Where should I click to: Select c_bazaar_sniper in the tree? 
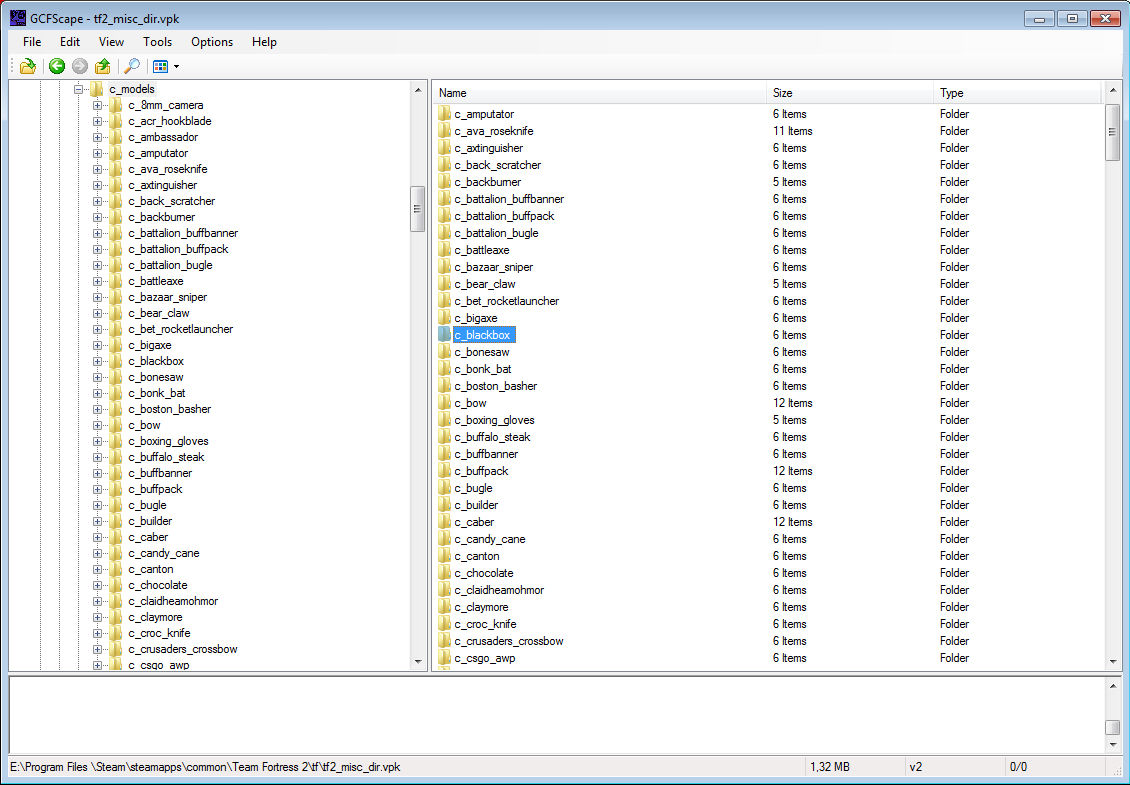[168, 297]
